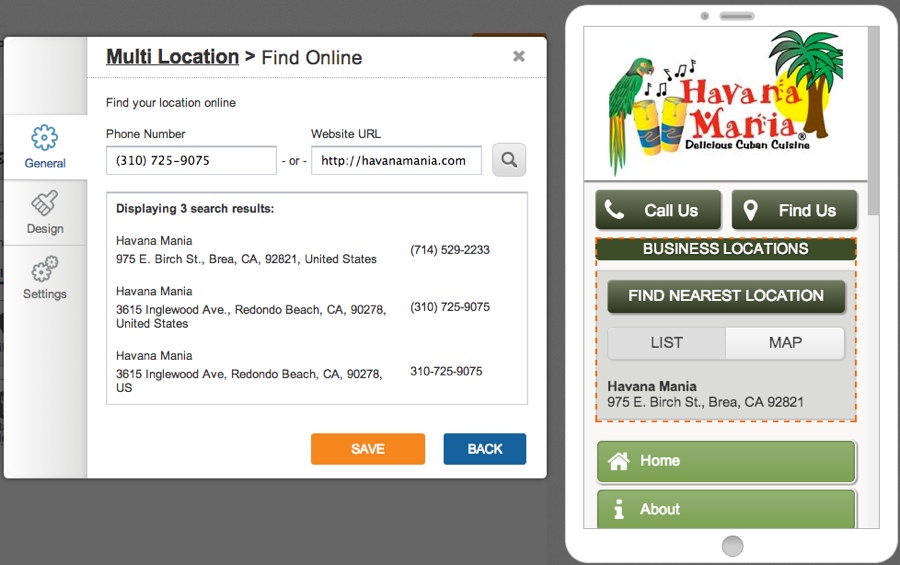Click the info icon on About
The image size is (900, 565).
[619, 509]
